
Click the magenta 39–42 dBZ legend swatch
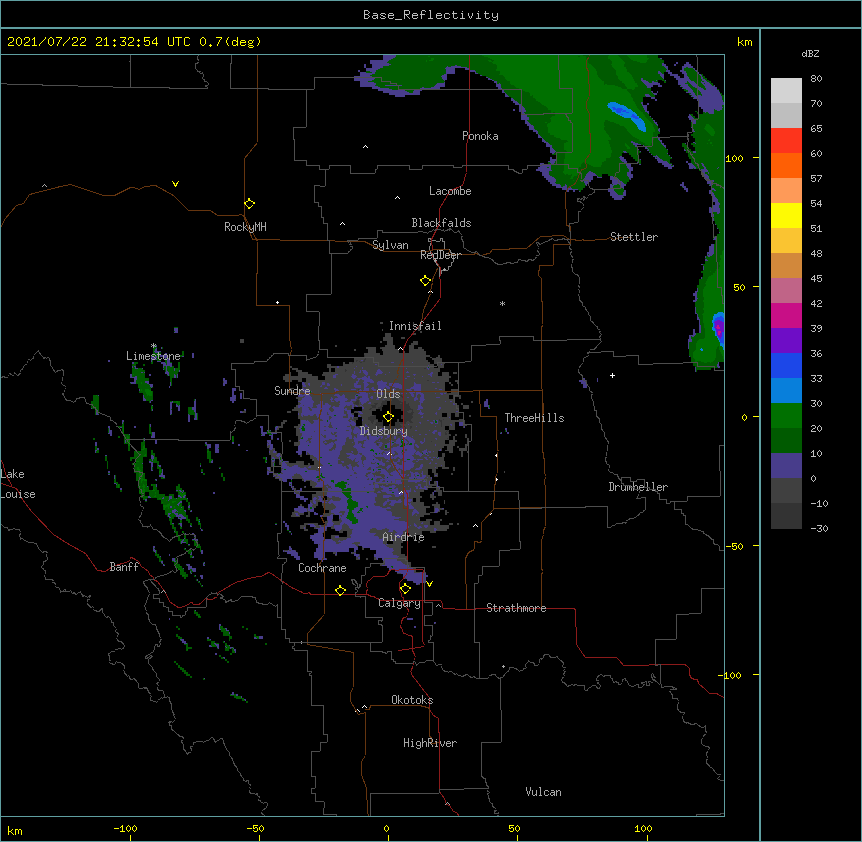click(786, 315)
